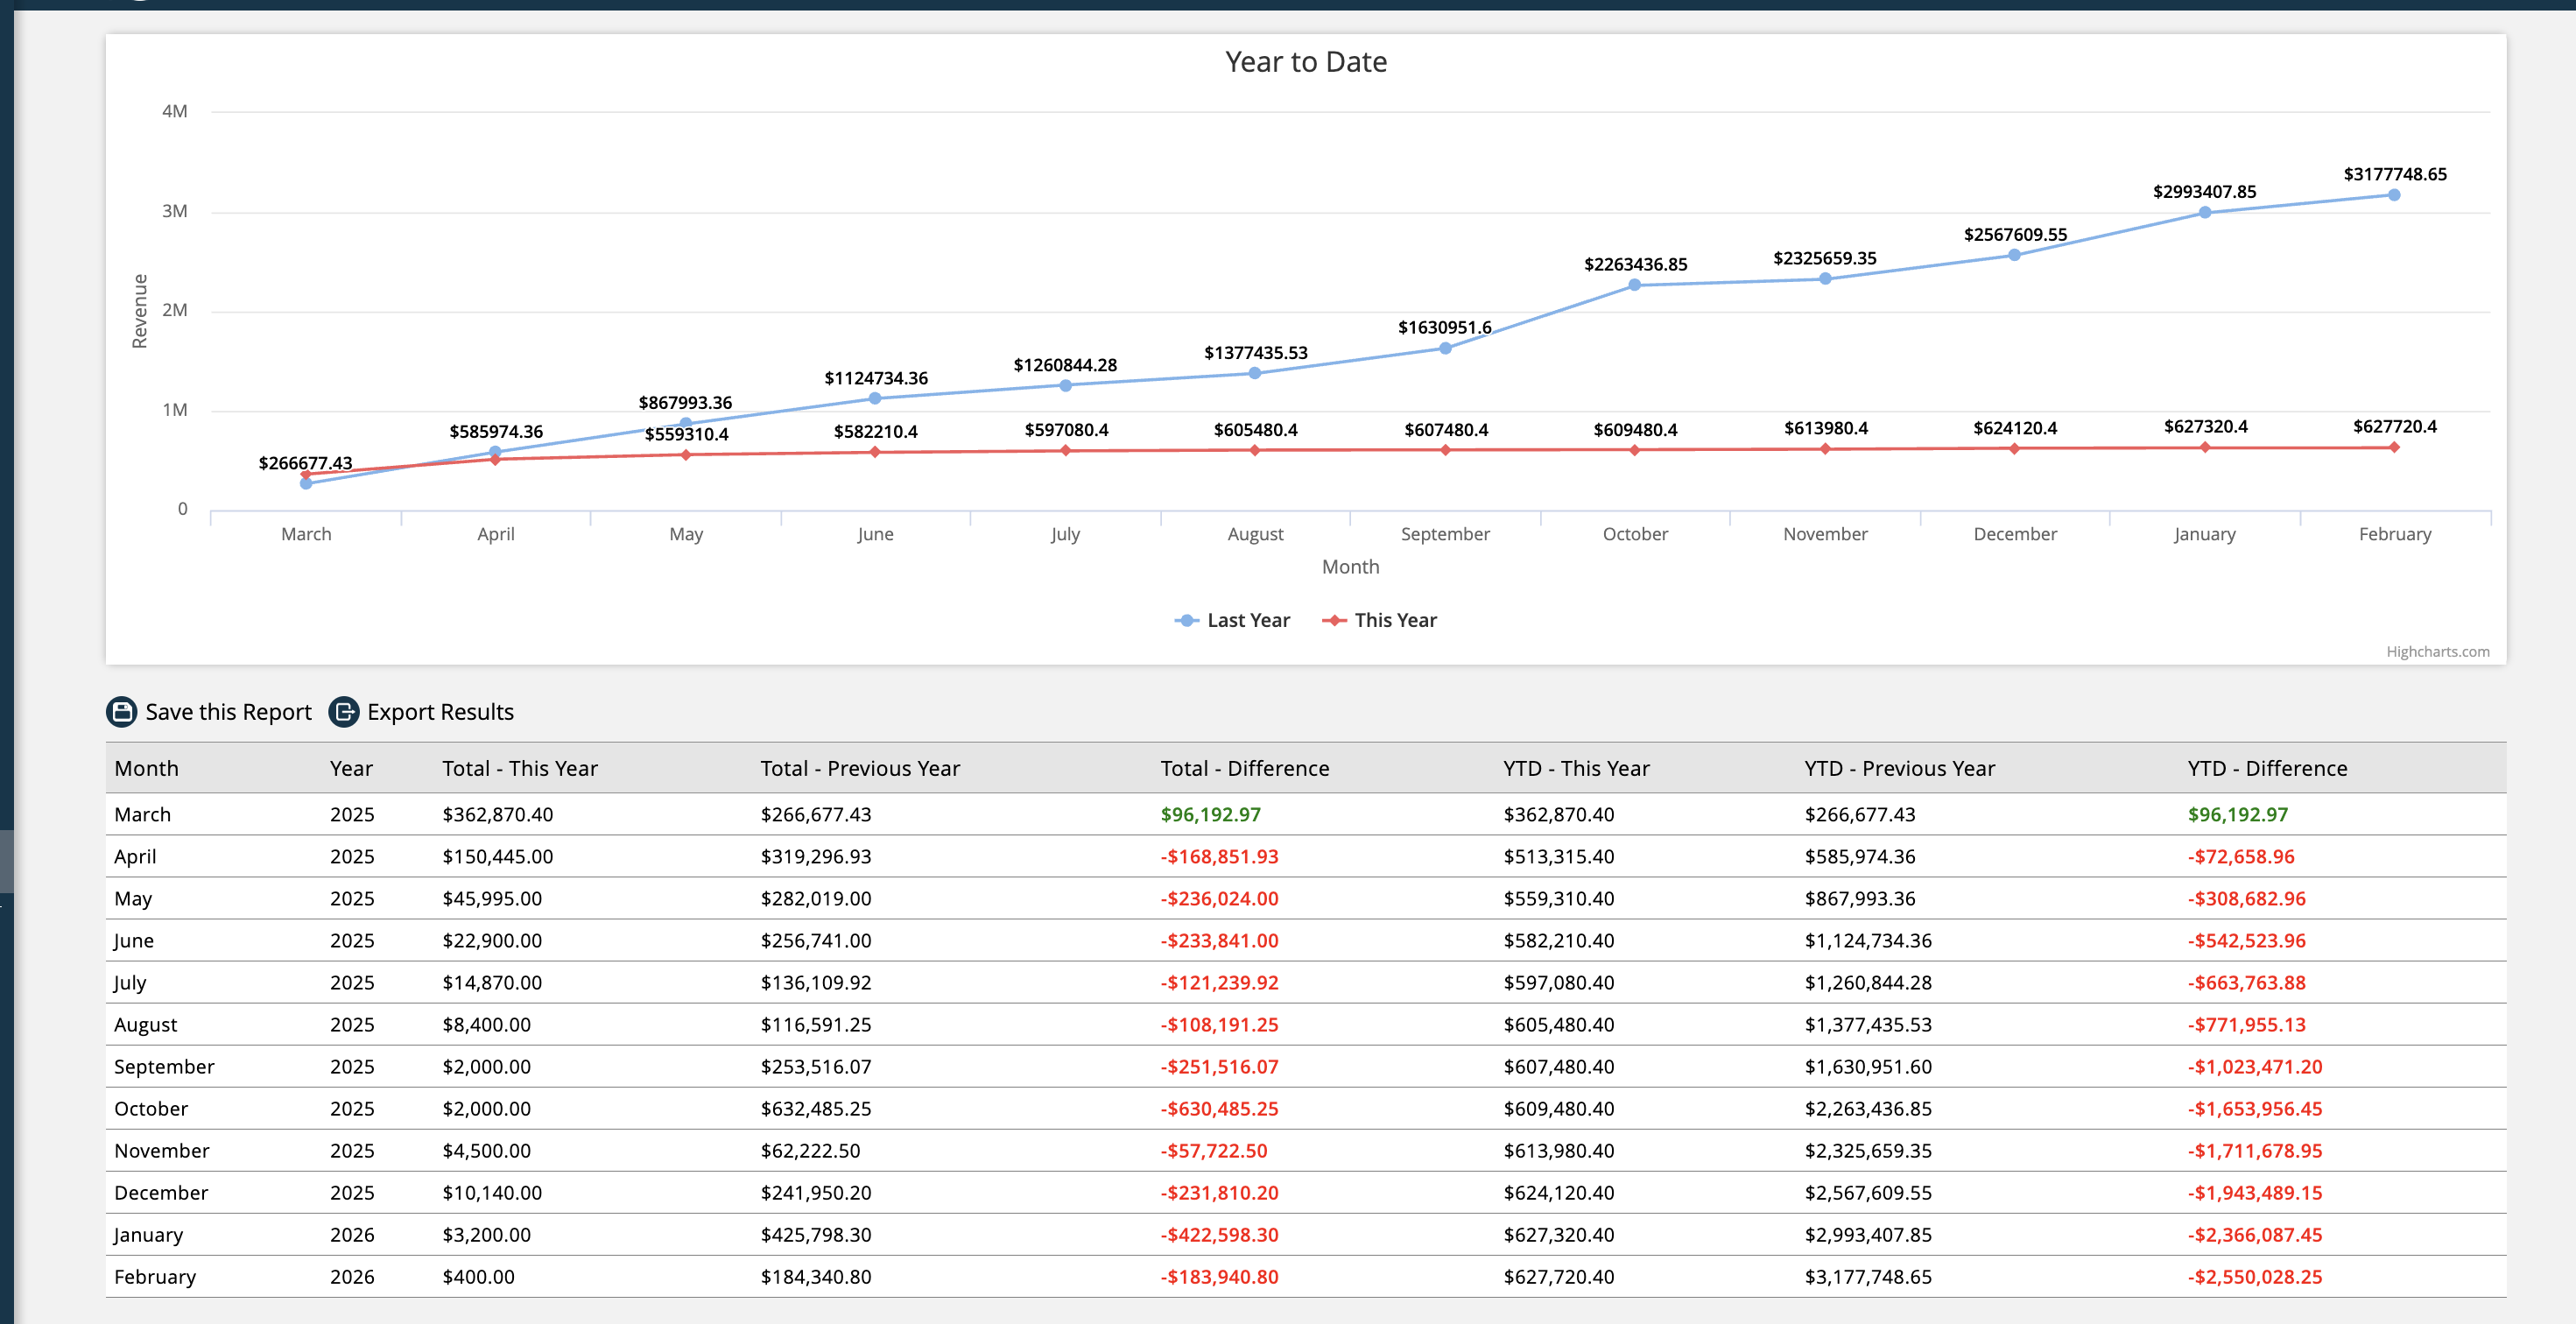2576x1324 pixels.
Task: Click the $1,124,734.36 YTD previous year cell
Action: (1868, 940)
